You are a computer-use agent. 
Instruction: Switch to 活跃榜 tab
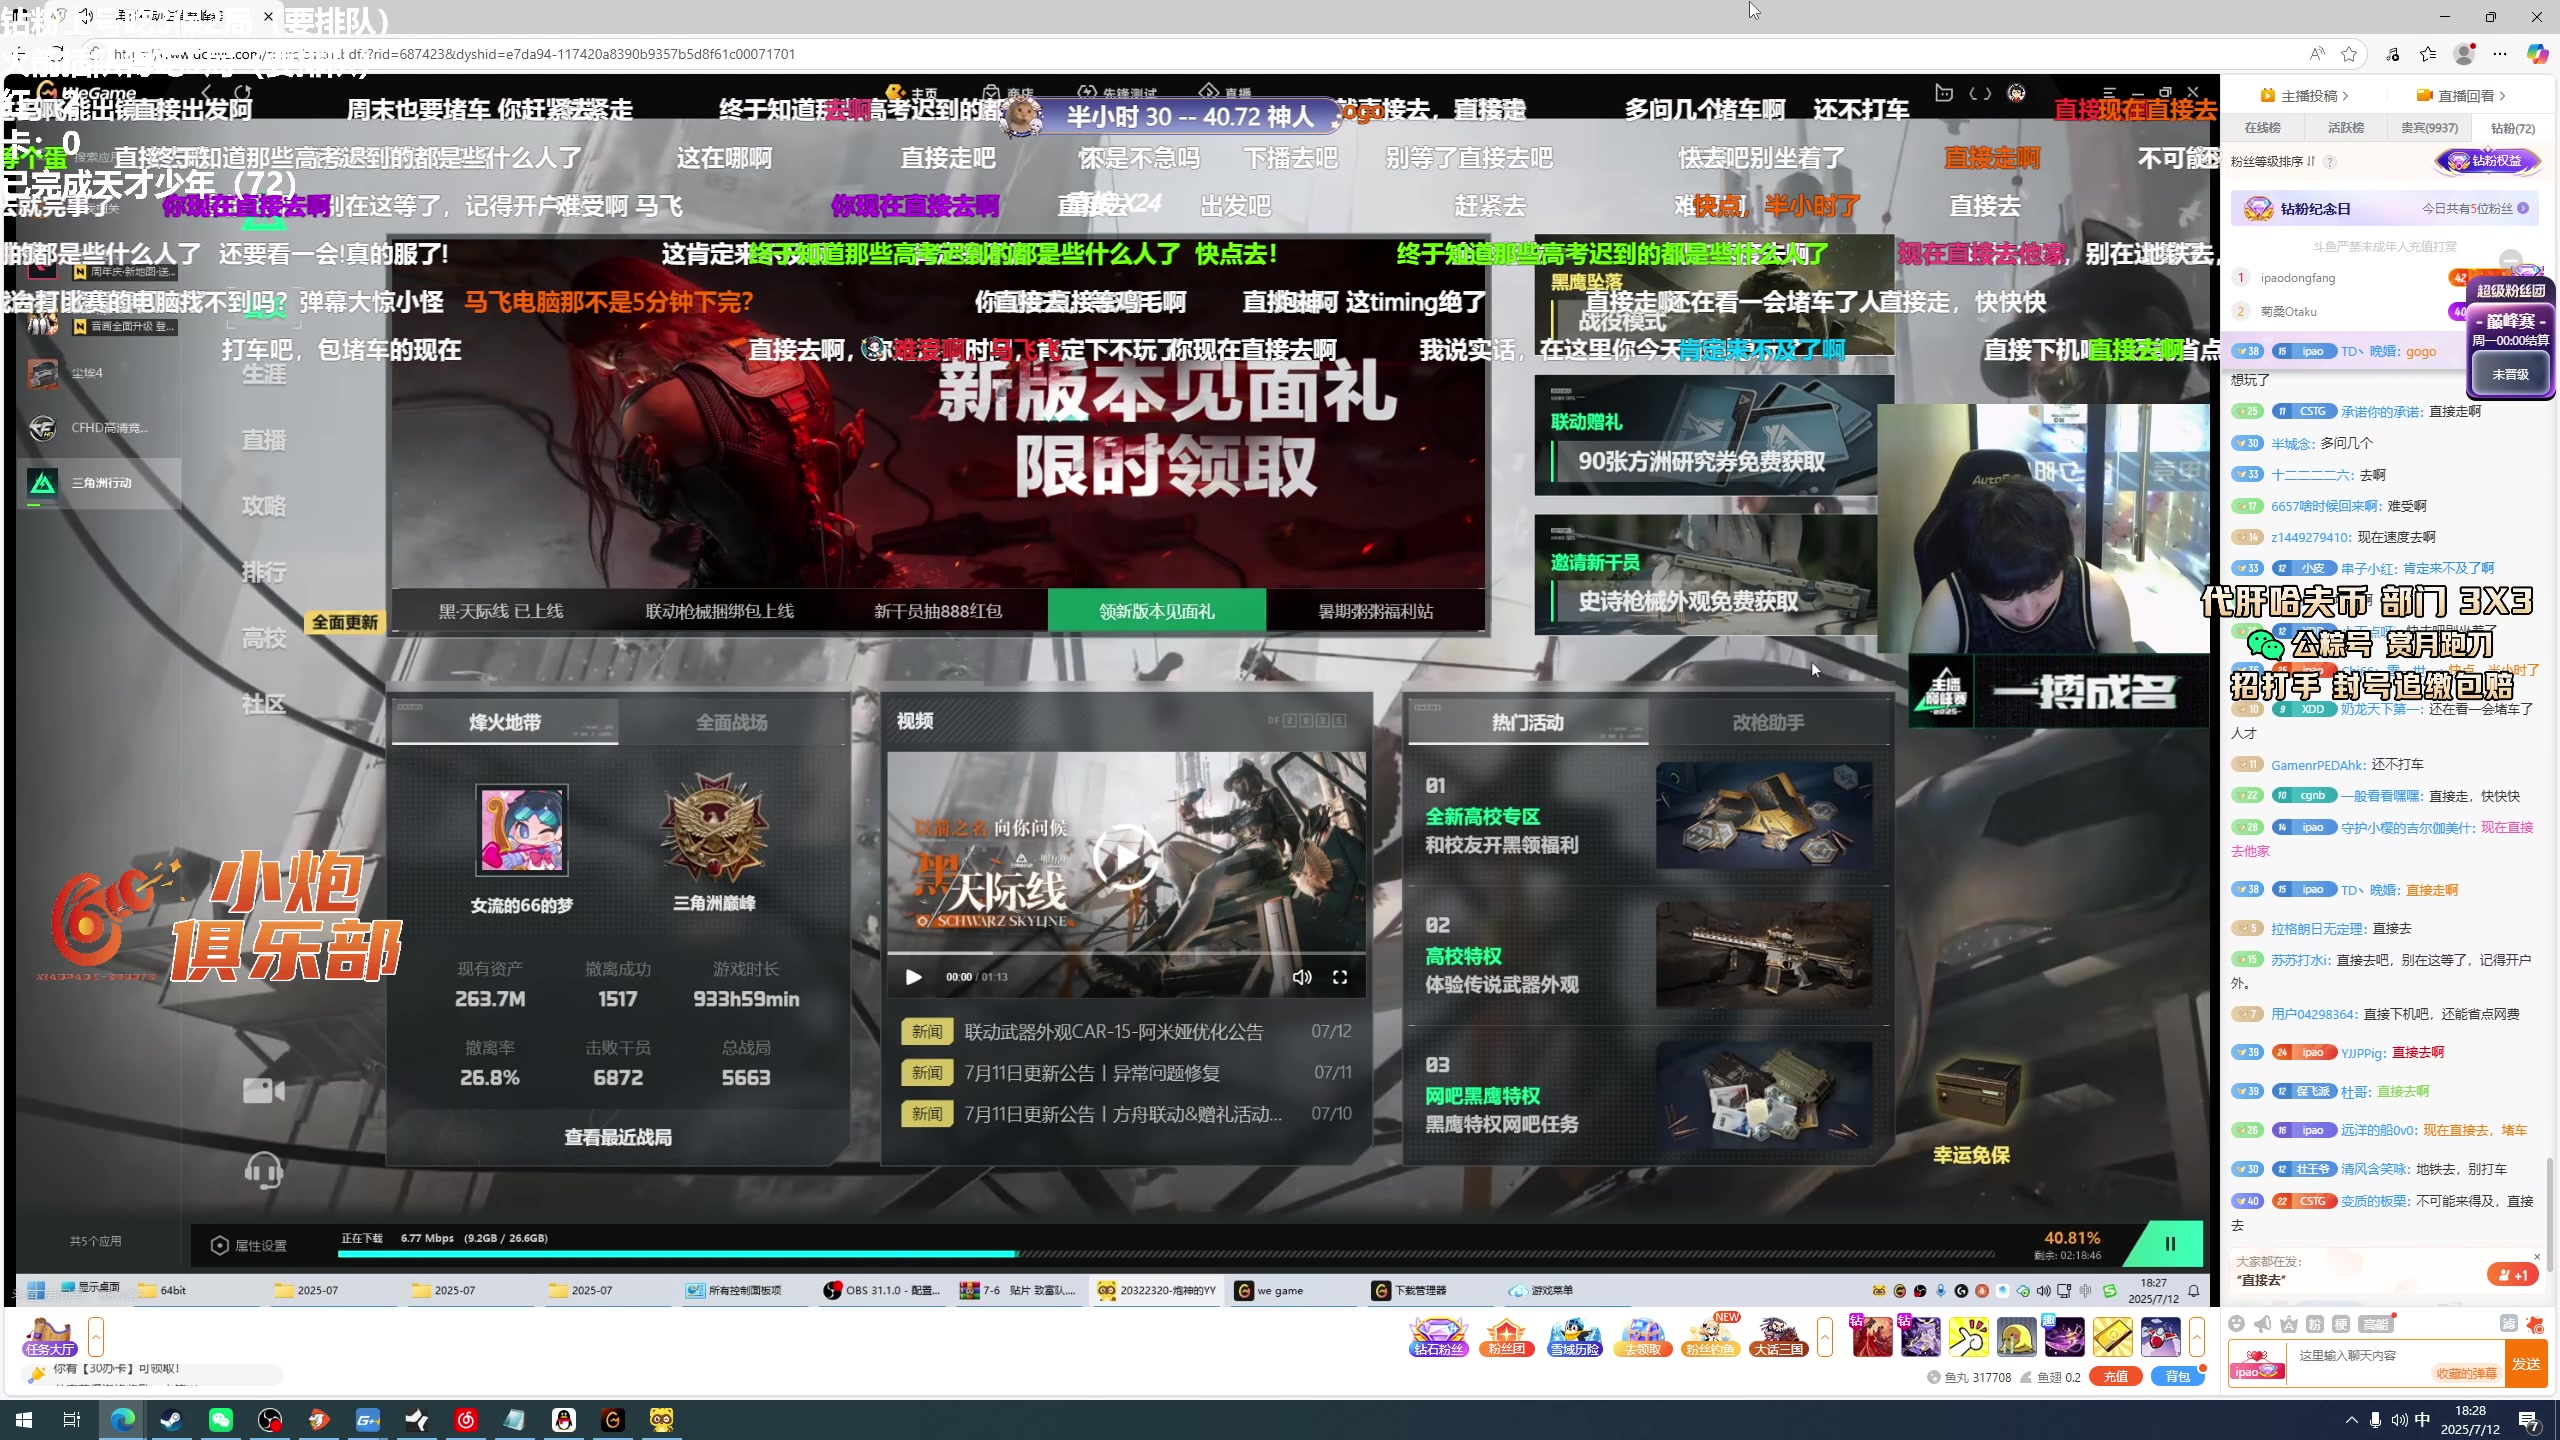pos(2346,128)
